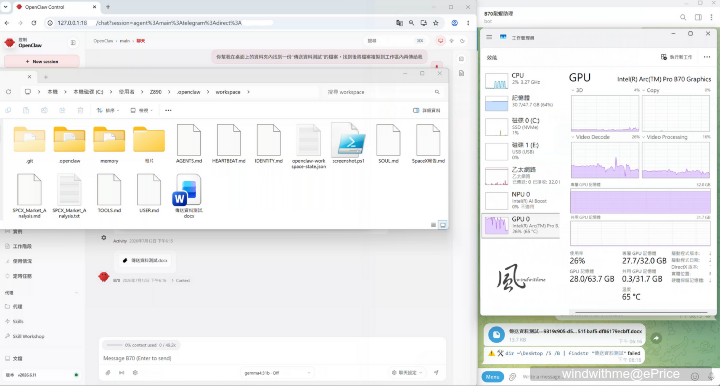The width and height of the screenshot is (720, 386).
Task: Select the SOUL.md file
Action: click(388, 145)
